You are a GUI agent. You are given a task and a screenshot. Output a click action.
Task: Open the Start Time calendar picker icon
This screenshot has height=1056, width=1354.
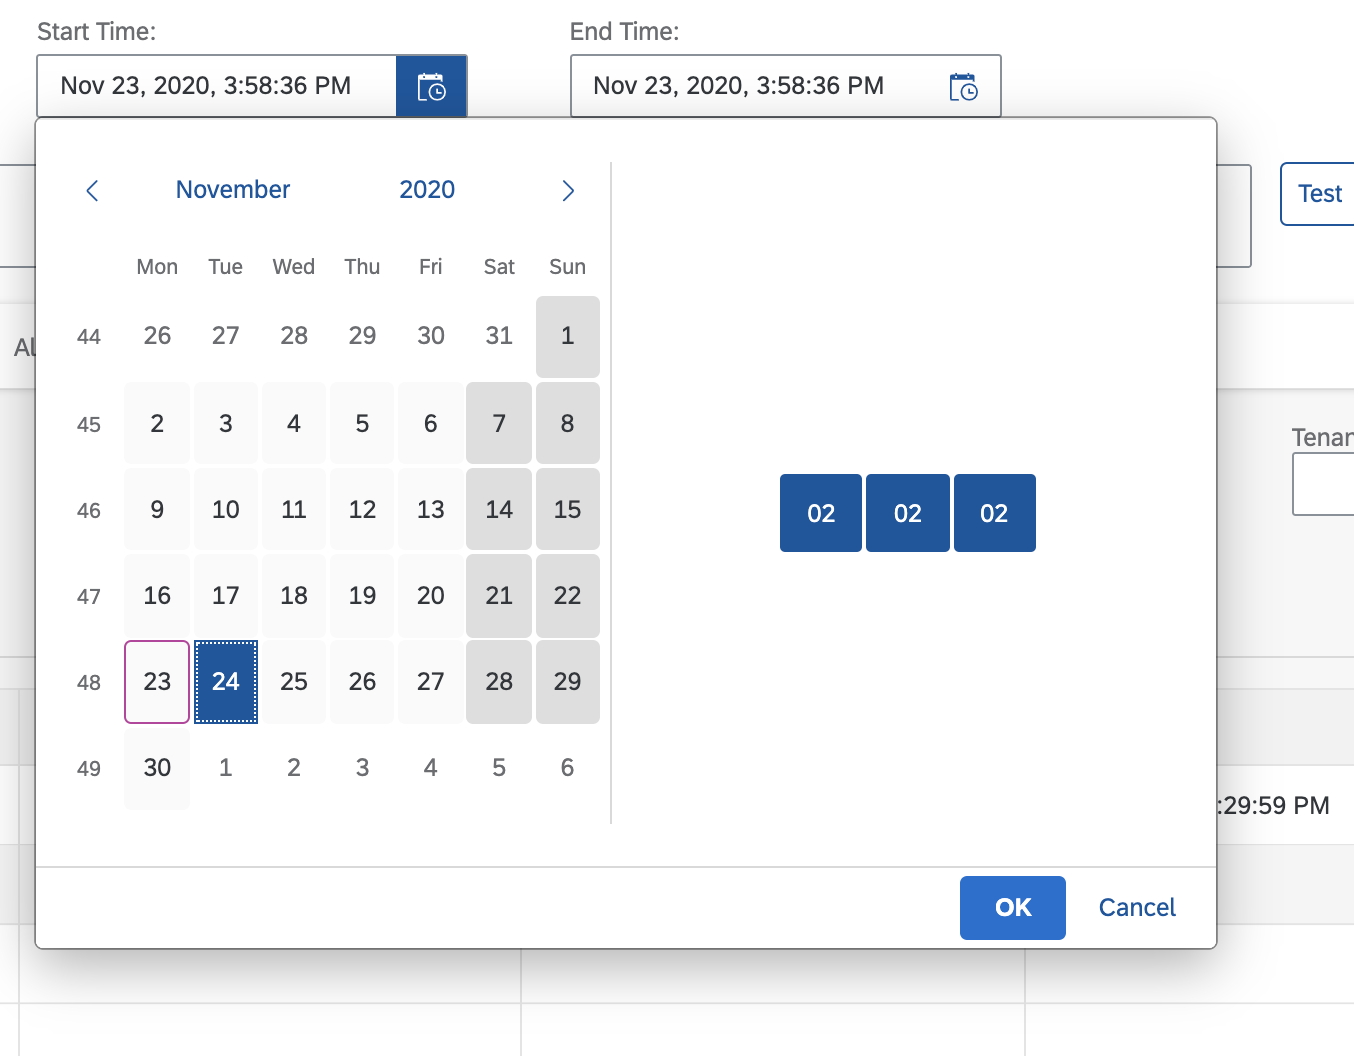pos(431,86)
